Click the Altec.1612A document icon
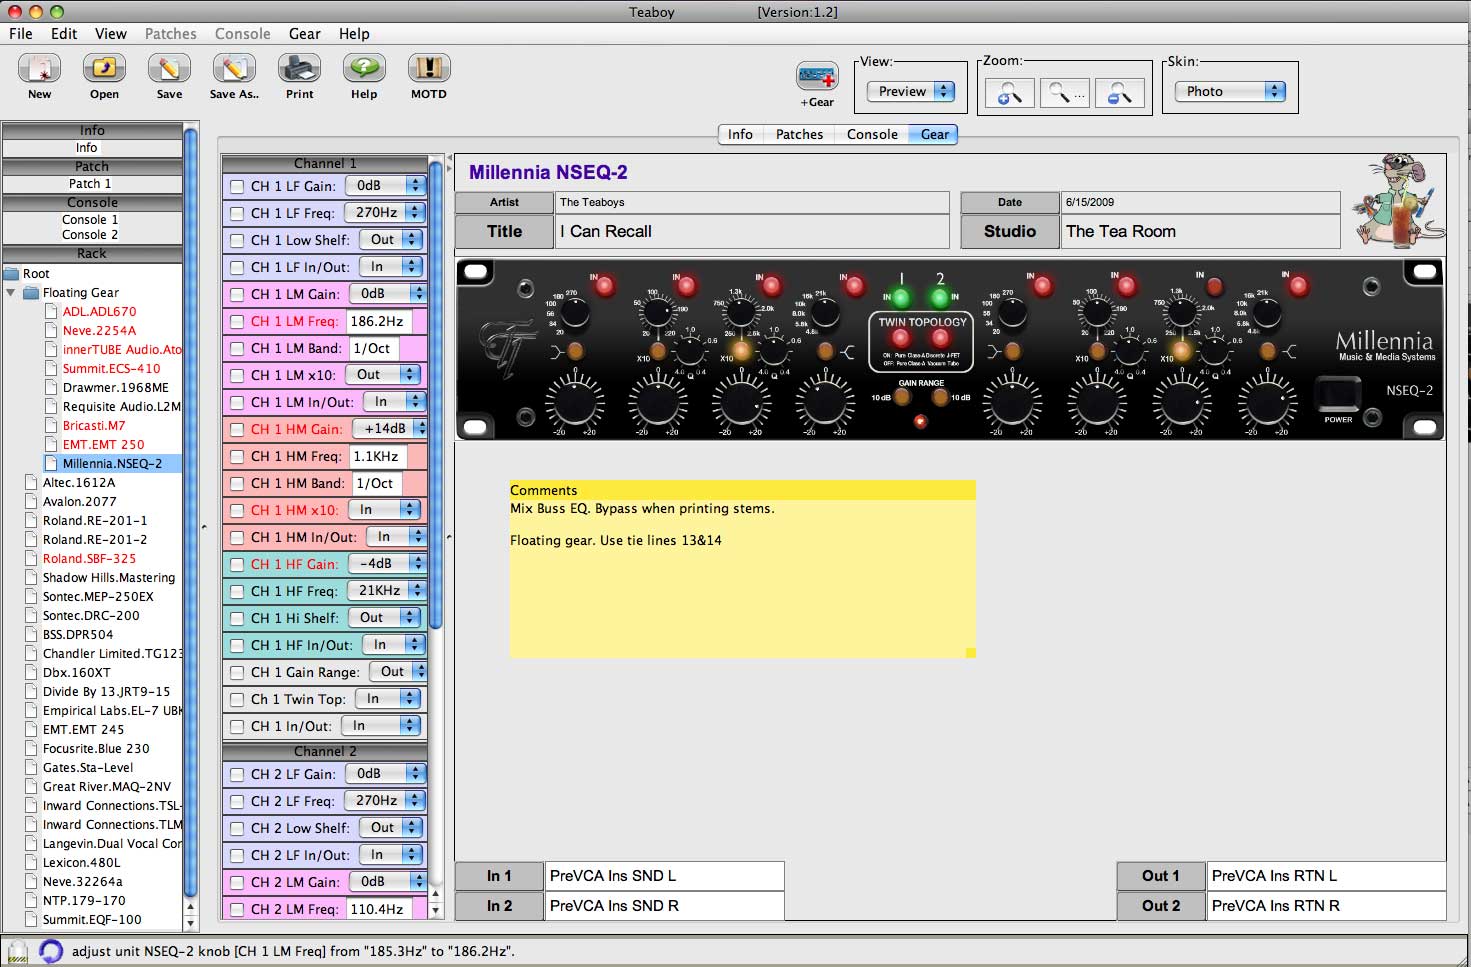The width and height of the screenshot is (1471, 967). 32,483
